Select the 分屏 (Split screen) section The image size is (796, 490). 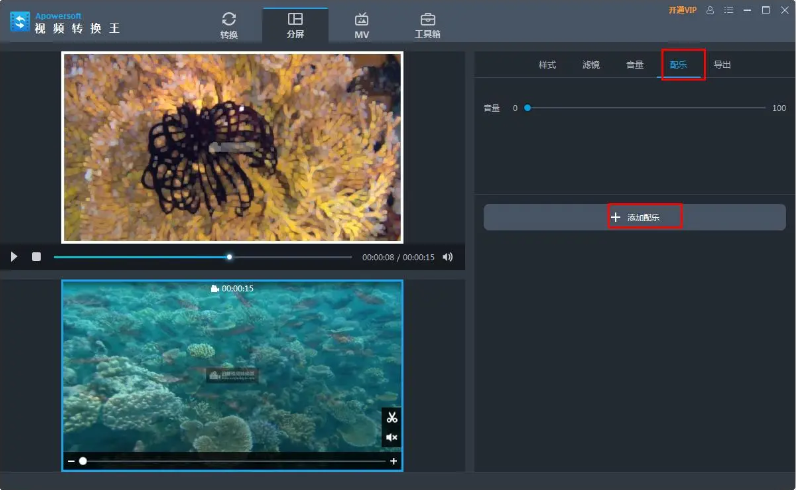click(x=295, y=25)
